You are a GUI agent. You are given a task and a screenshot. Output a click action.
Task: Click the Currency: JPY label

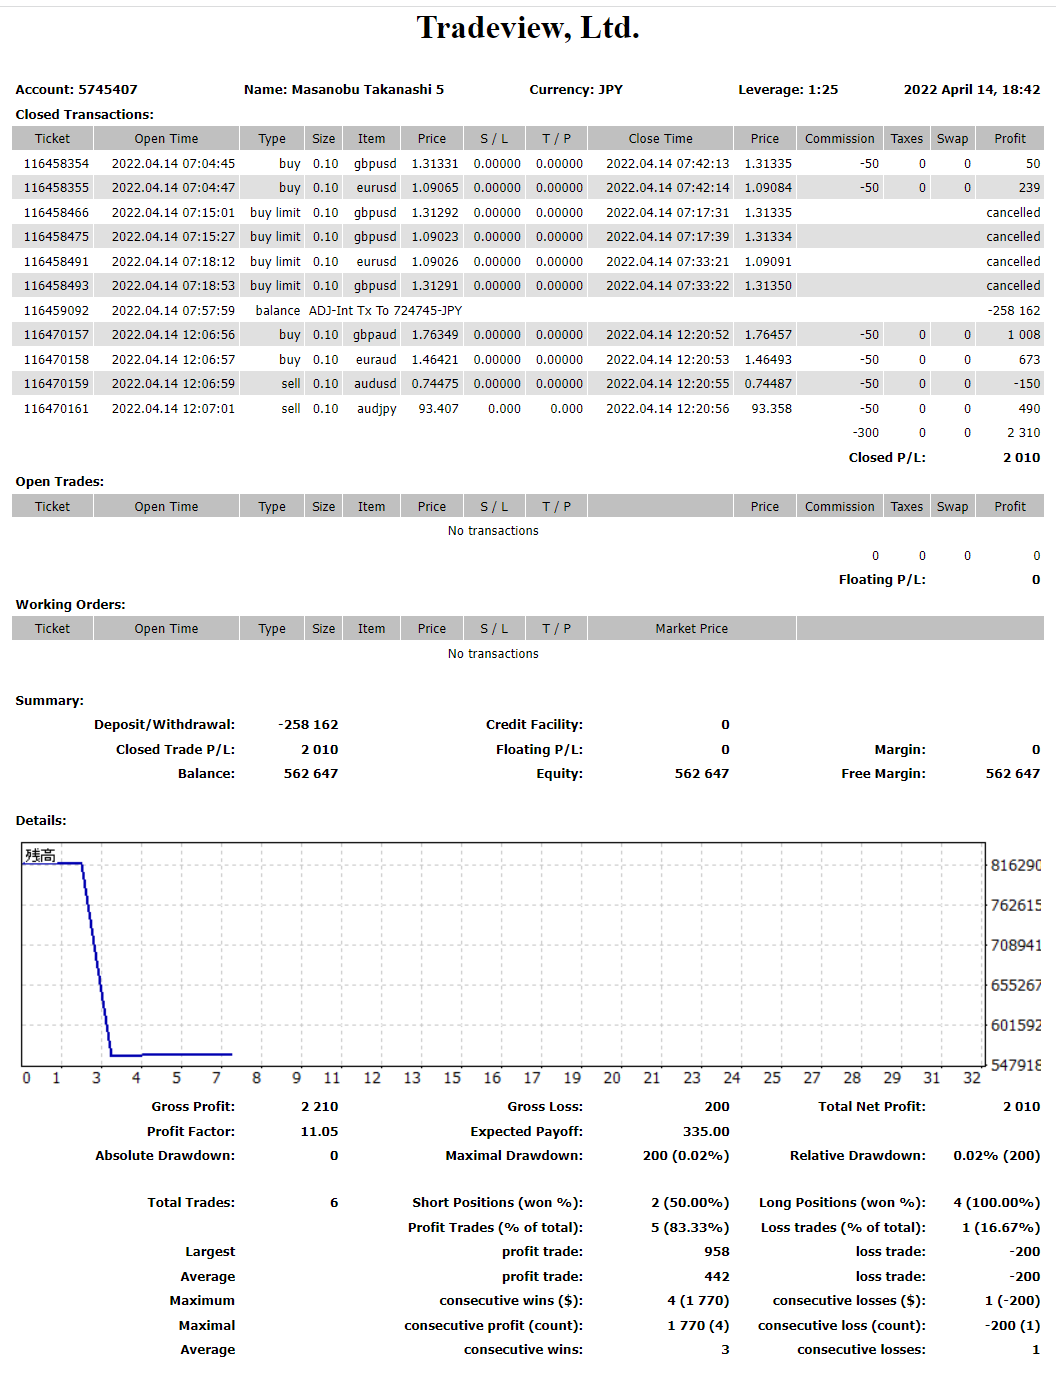pyautogui.click(x=576, y=90)
